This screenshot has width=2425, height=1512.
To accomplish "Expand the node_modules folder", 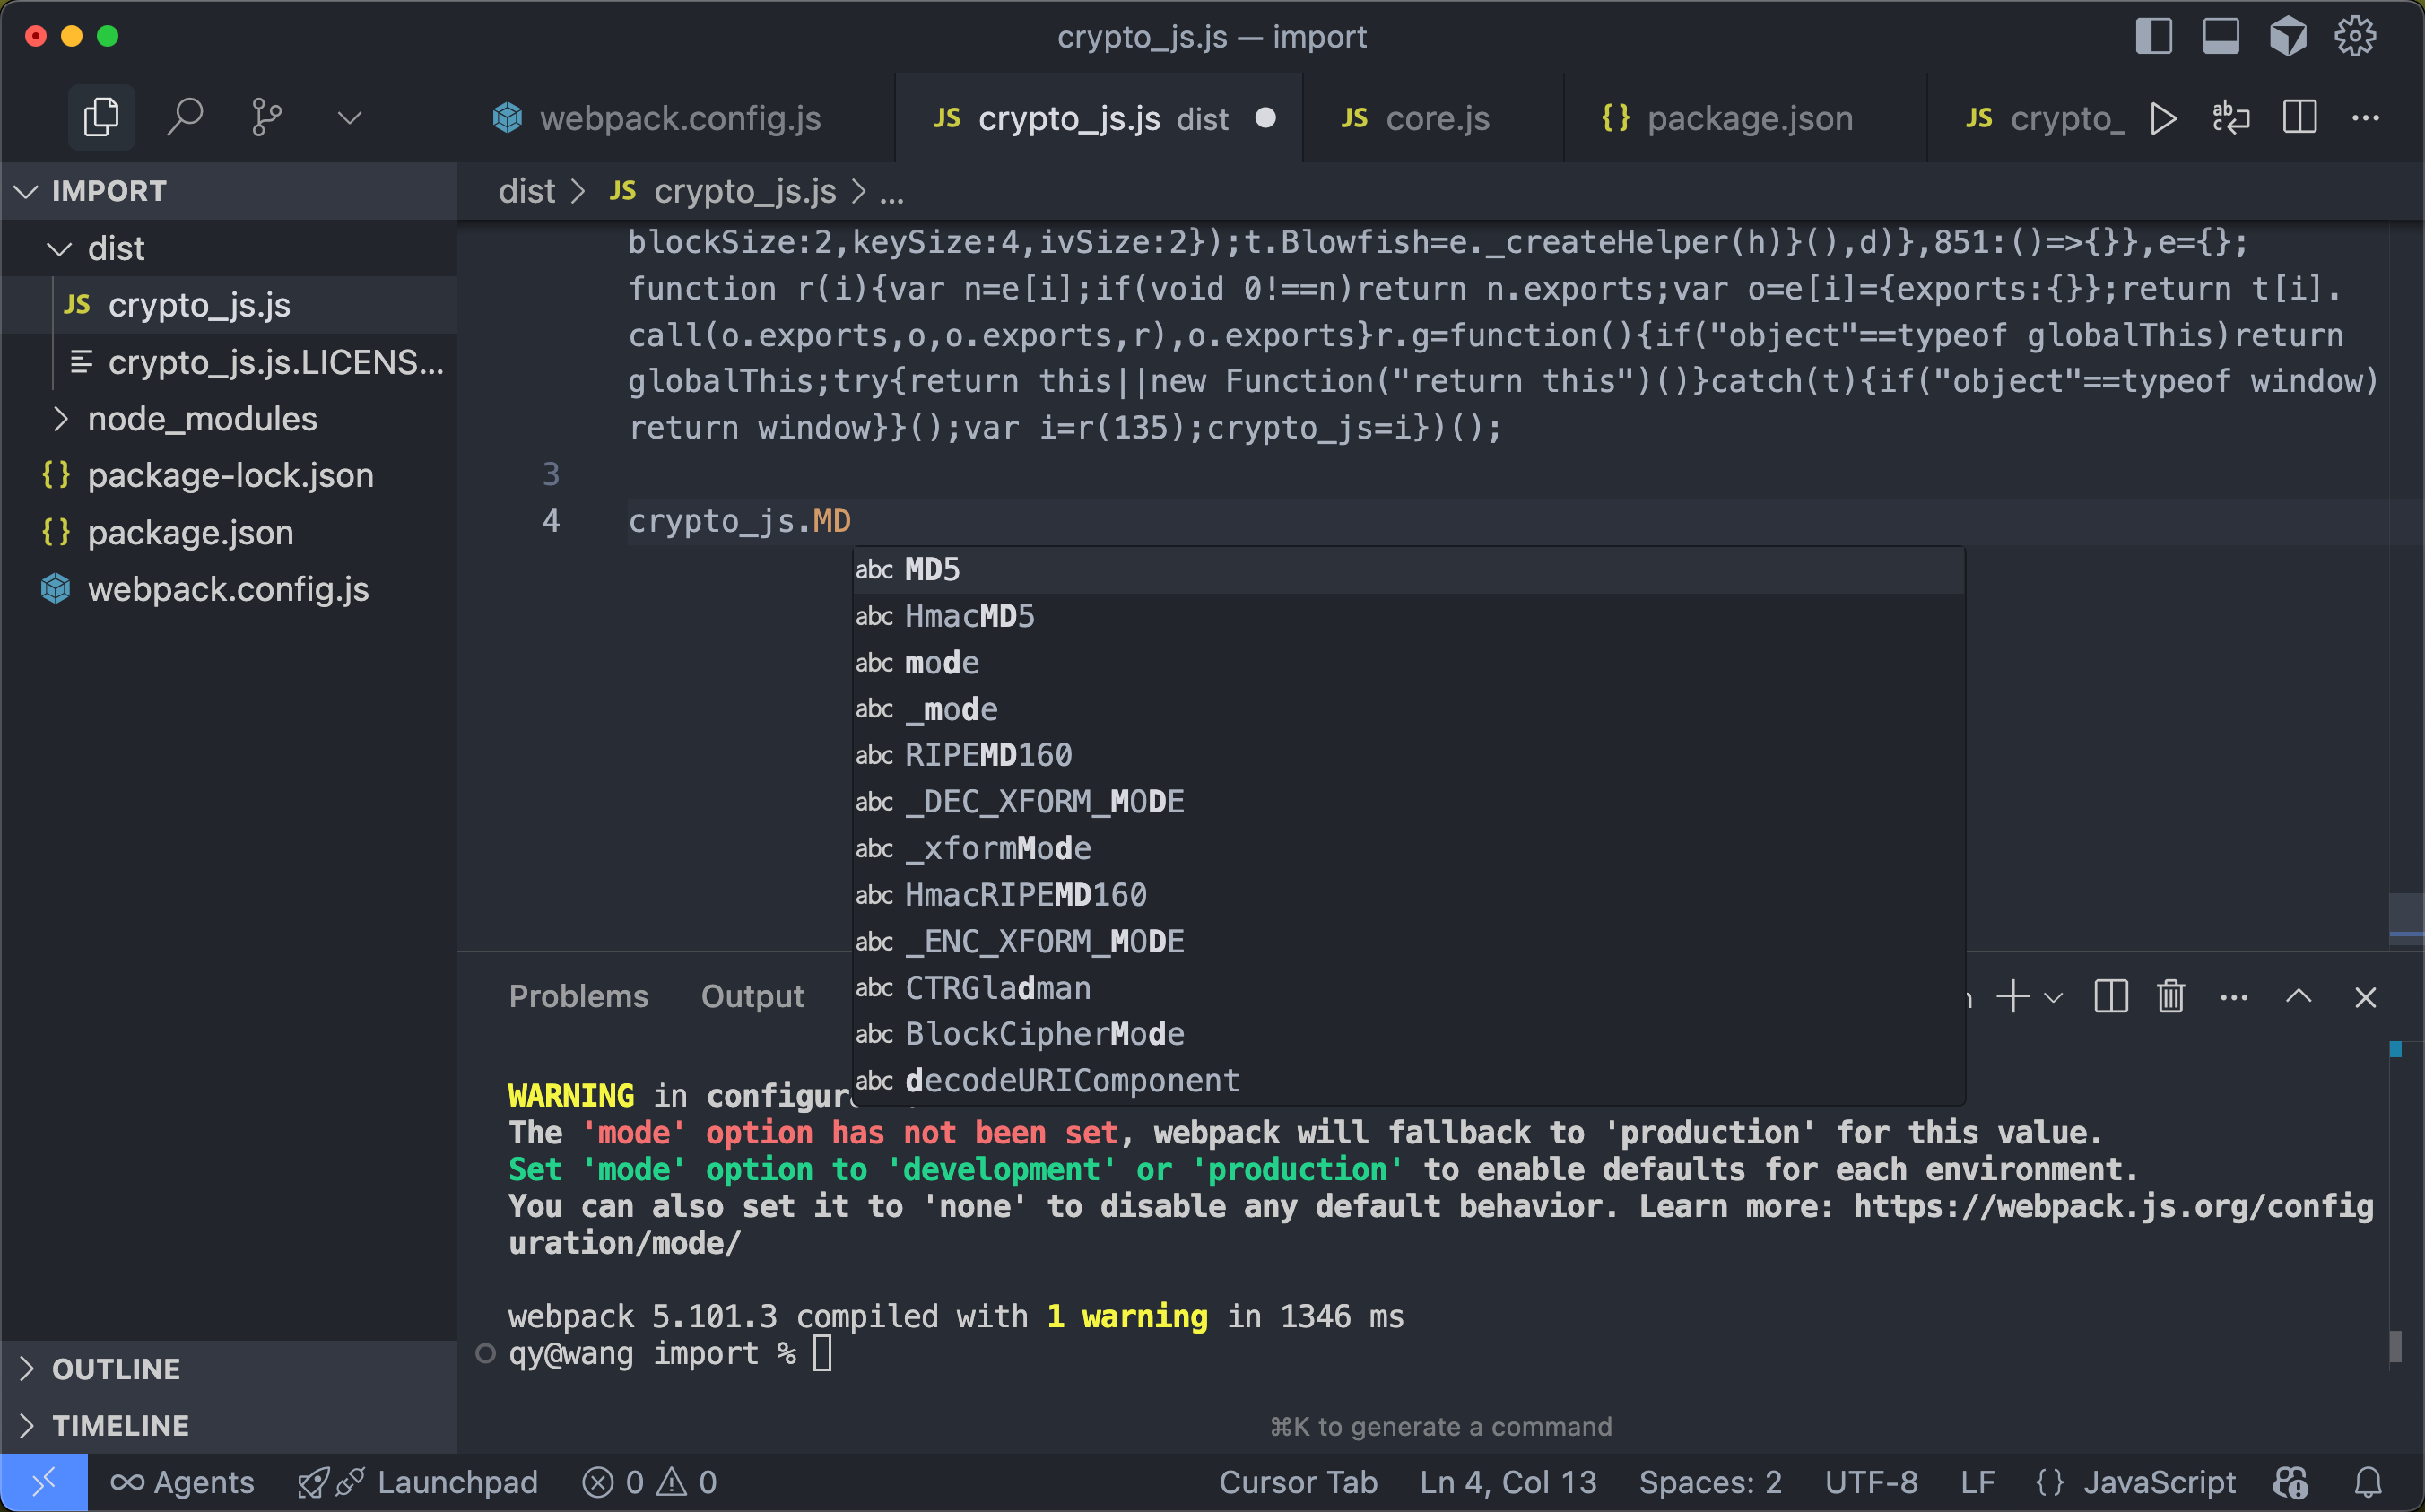I will coord(202,419).
